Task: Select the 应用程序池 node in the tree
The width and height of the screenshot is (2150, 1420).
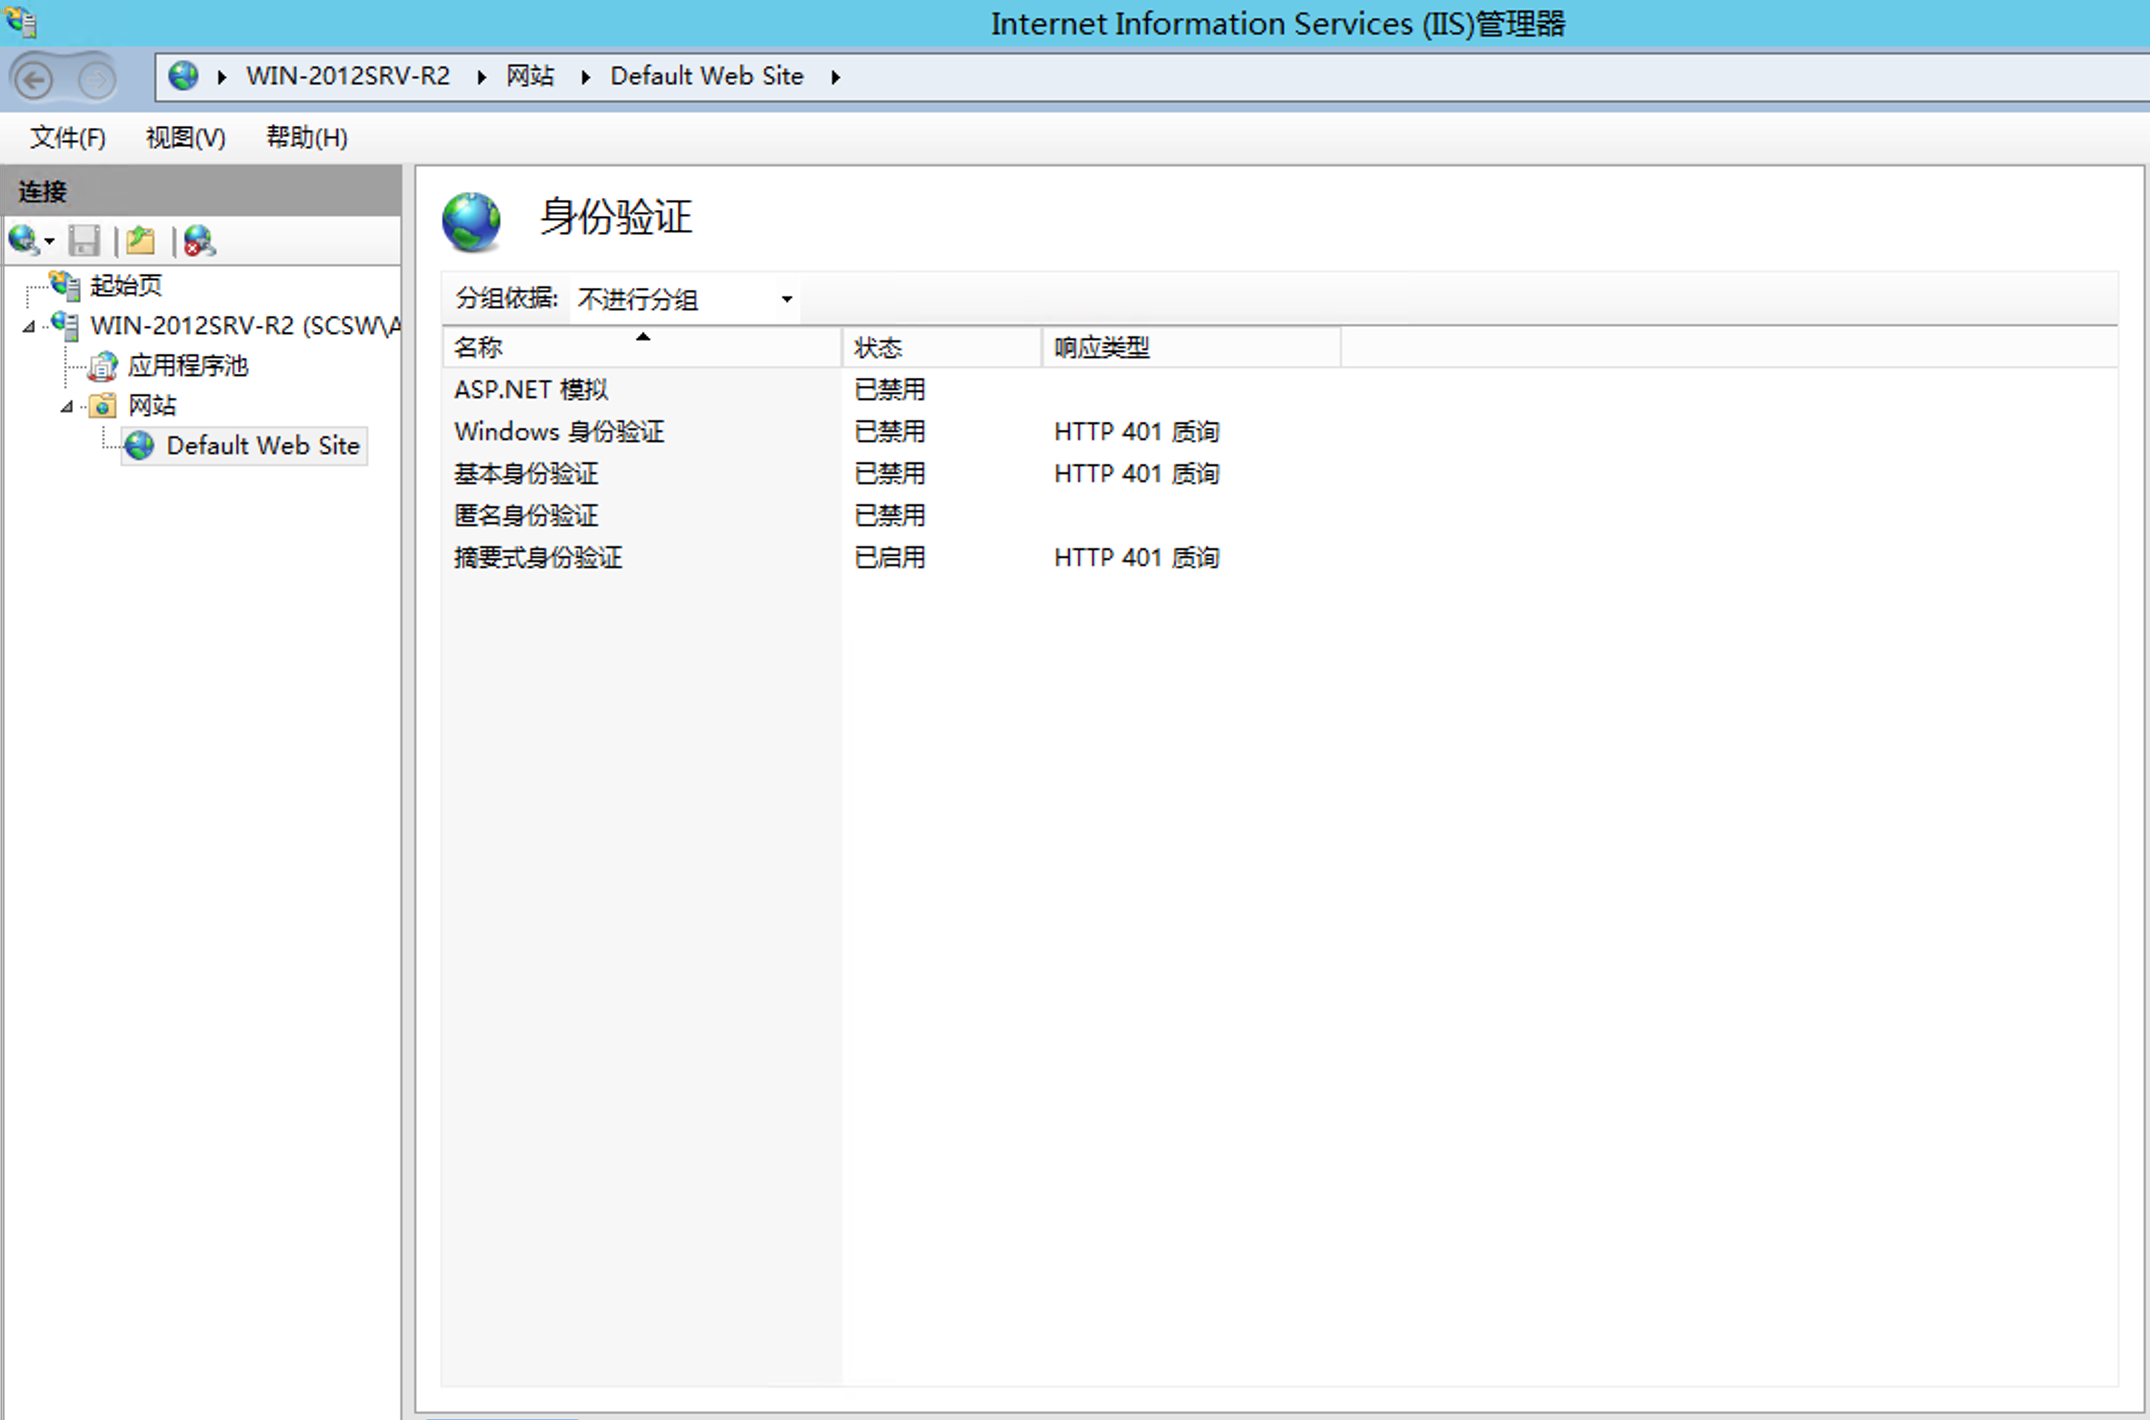Action: (x=187, y=366)
